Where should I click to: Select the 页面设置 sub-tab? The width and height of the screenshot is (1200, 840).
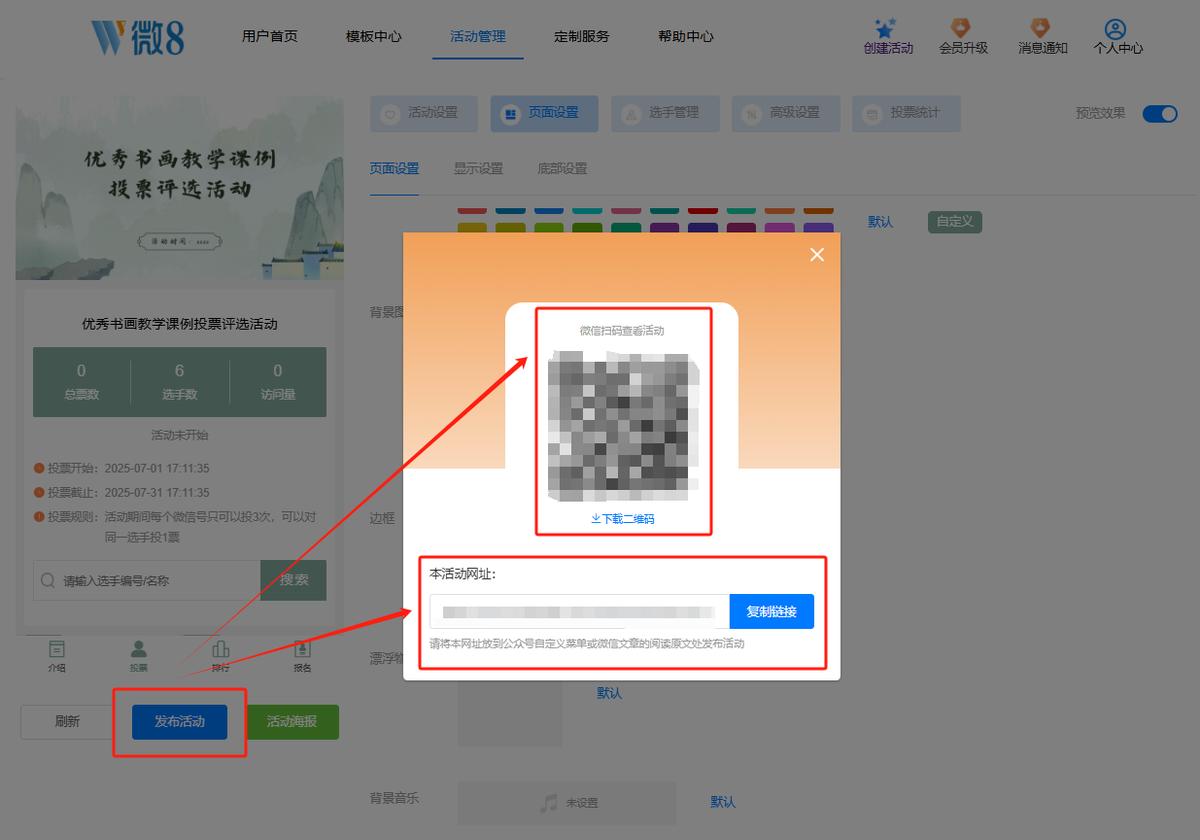pos(394,169)
